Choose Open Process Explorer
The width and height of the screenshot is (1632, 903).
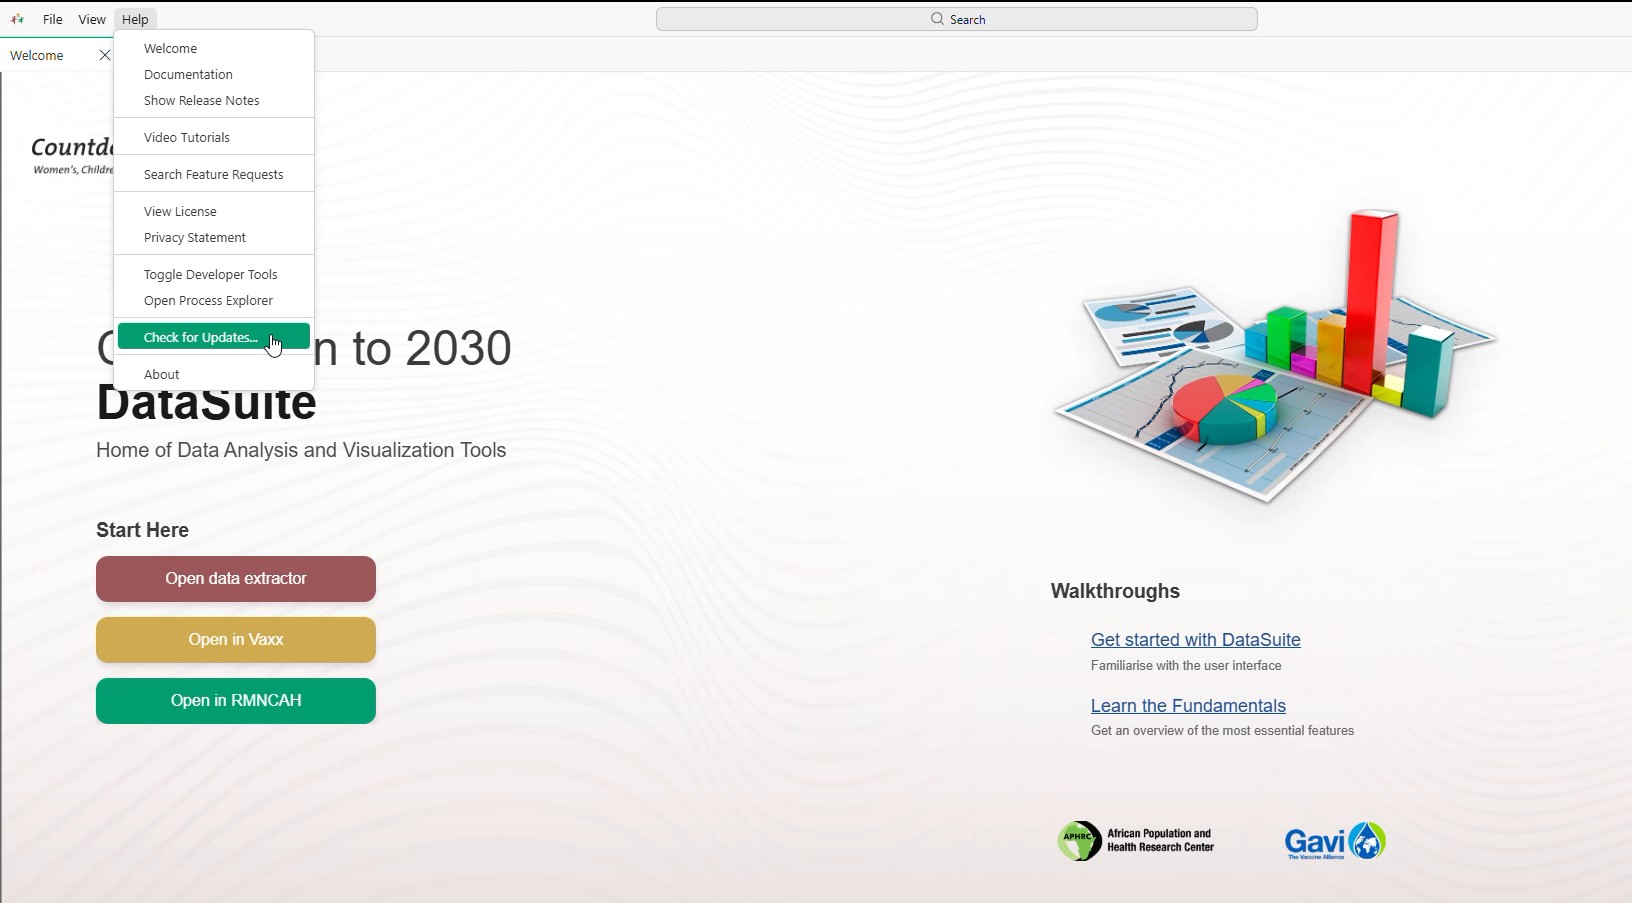pos(214,300)
